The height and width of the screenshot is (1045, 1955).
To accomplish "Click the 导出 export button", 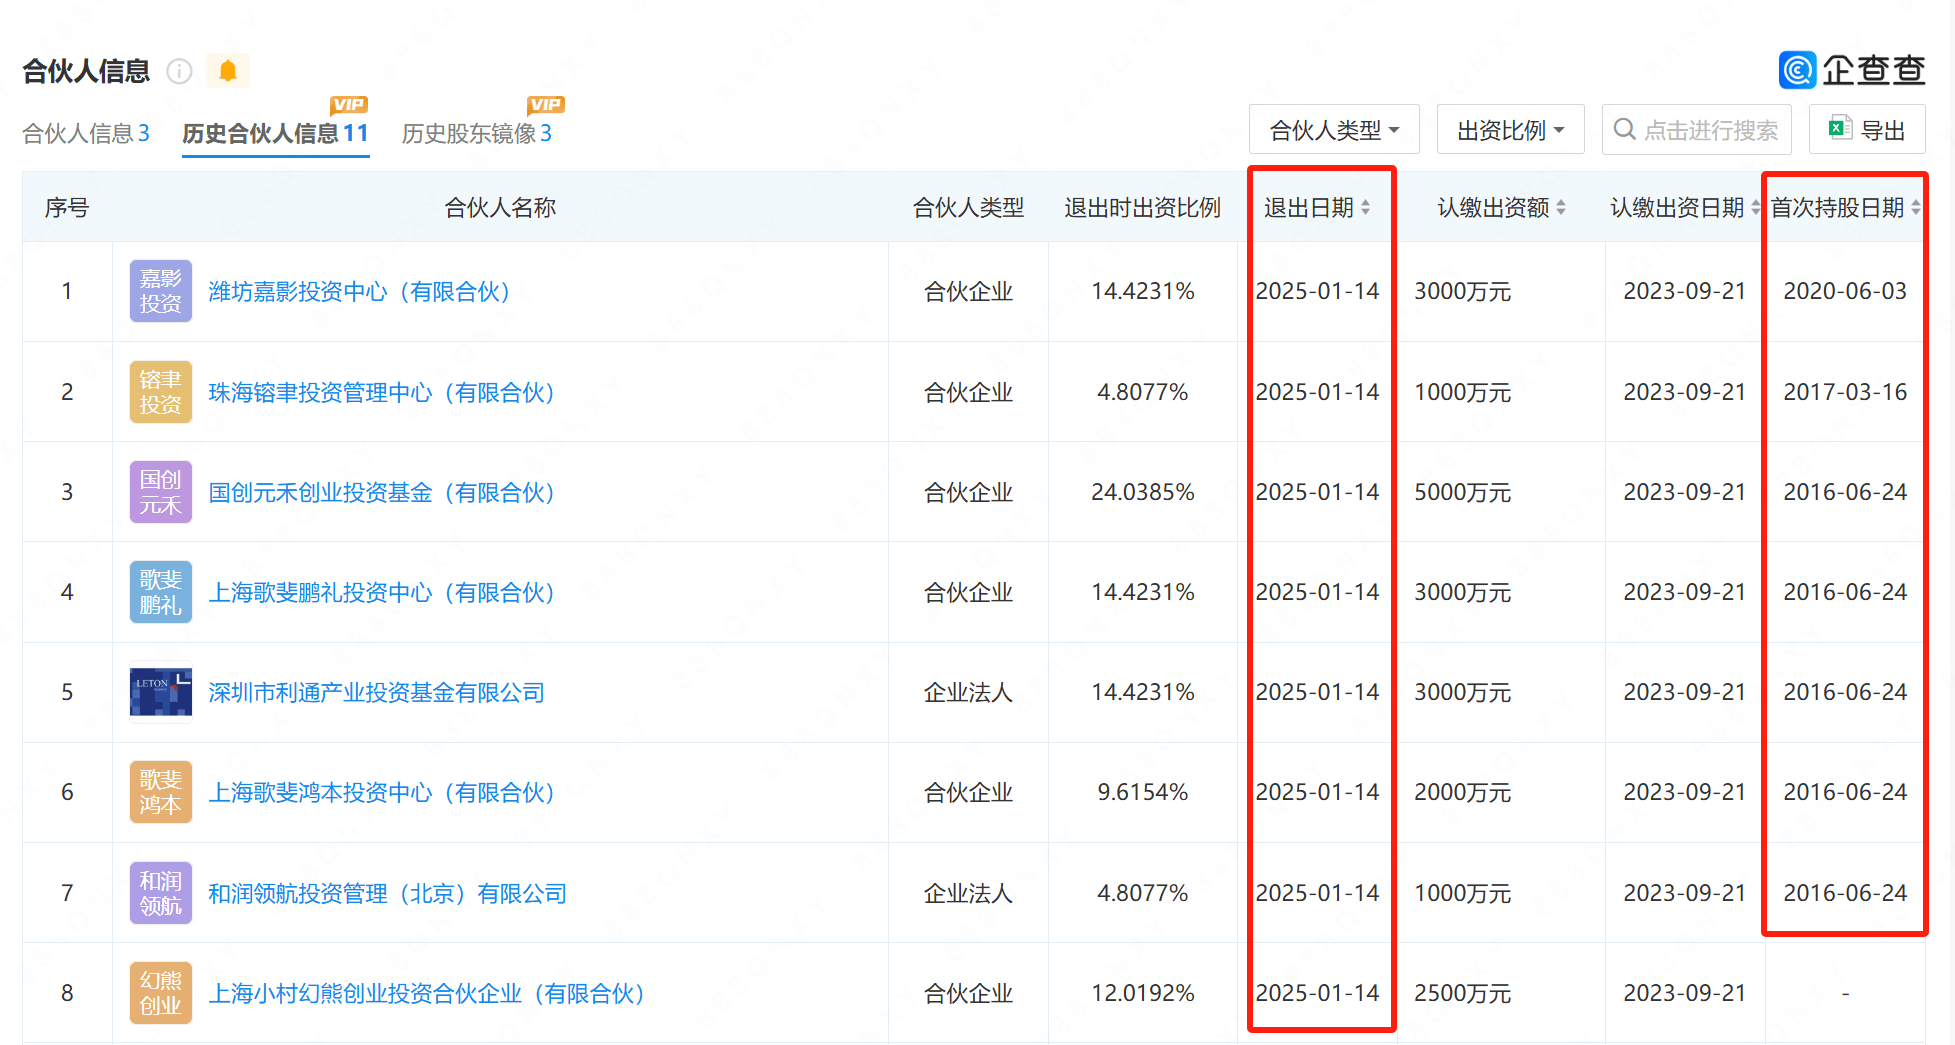I will (x=1867, y=128).
